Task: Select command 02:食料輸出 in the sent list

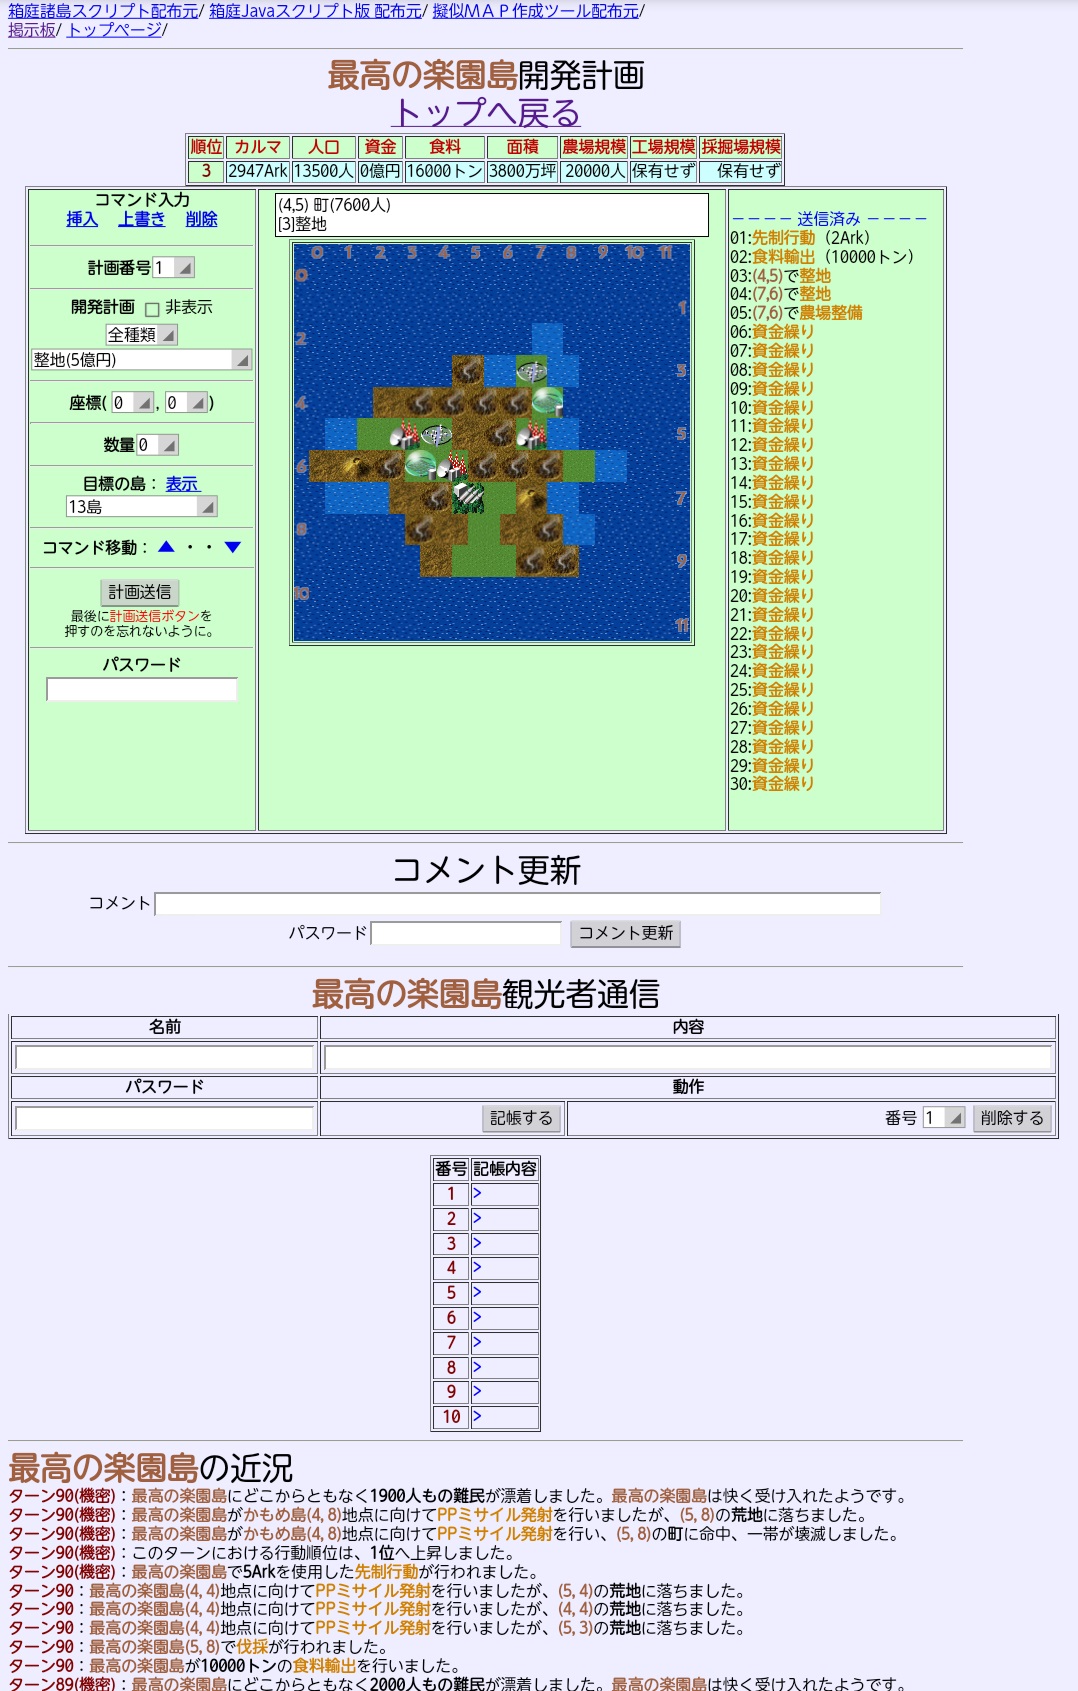Action: pyautogui.click(x=822, y=257)
